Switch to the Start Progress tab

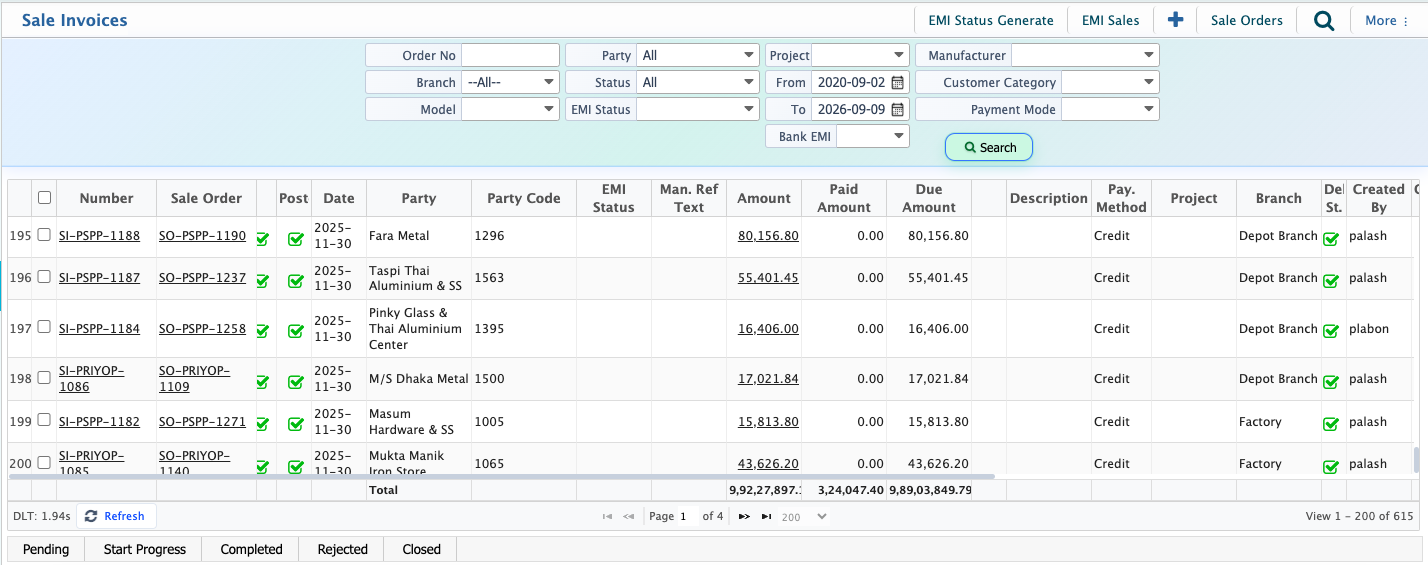click(x=145, y=549)
